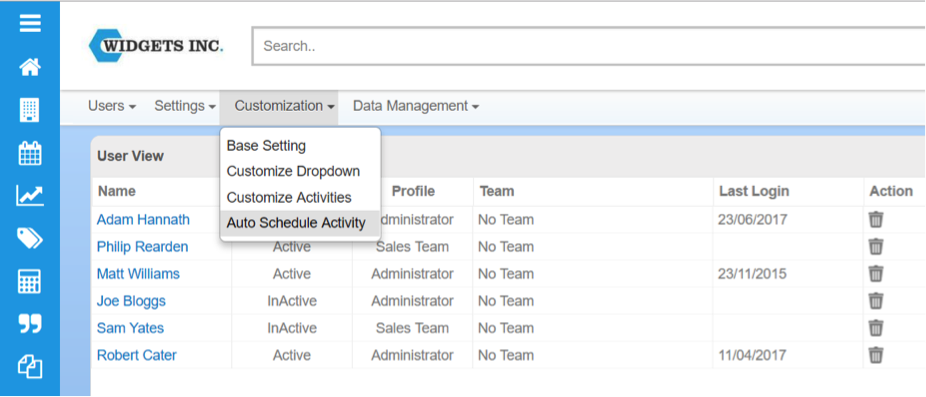Open the calculator icon in sidebar
The height and width of the screenshot is (397, 926).
pyautogui.click(x=30, y=281)
